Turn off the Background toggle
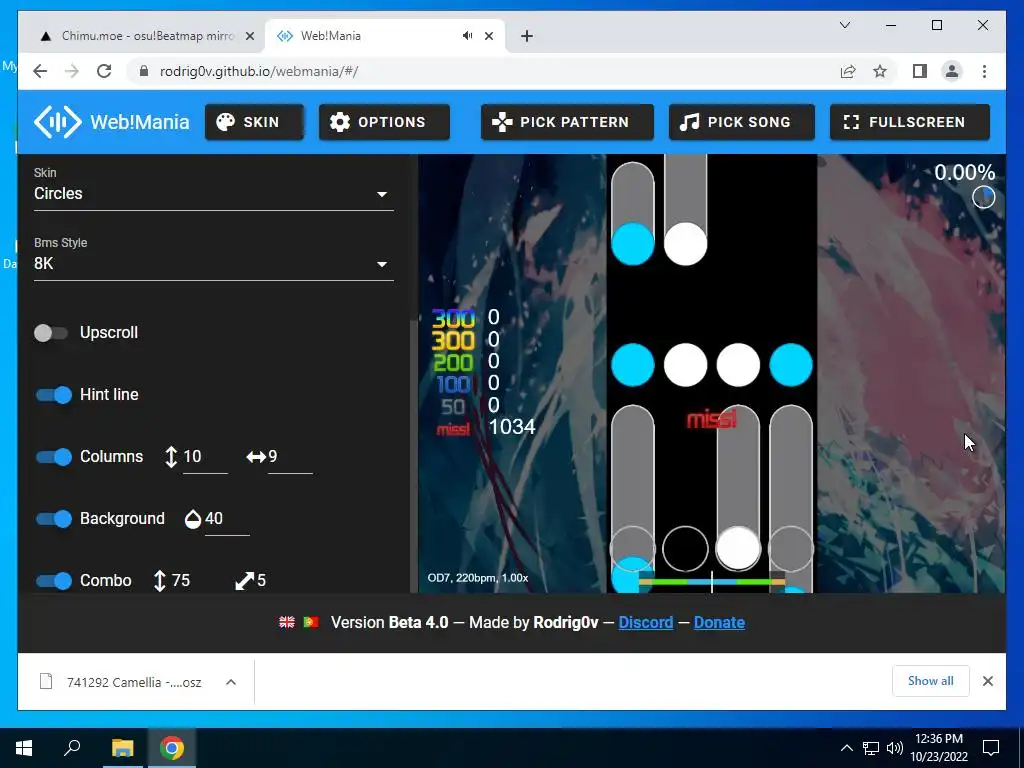This screenshot has width=1024, height=768. point(54,519)
